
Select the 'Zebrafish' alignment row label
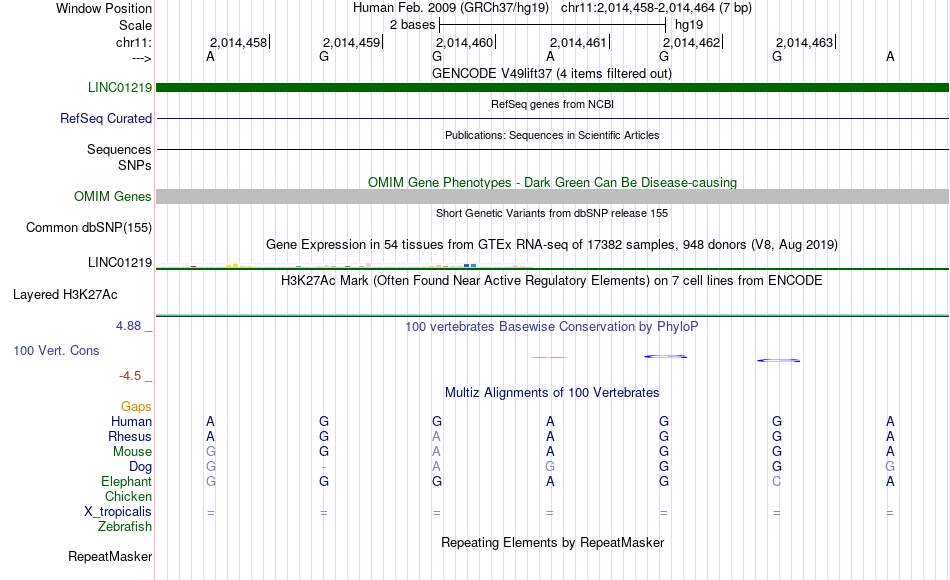125,526
